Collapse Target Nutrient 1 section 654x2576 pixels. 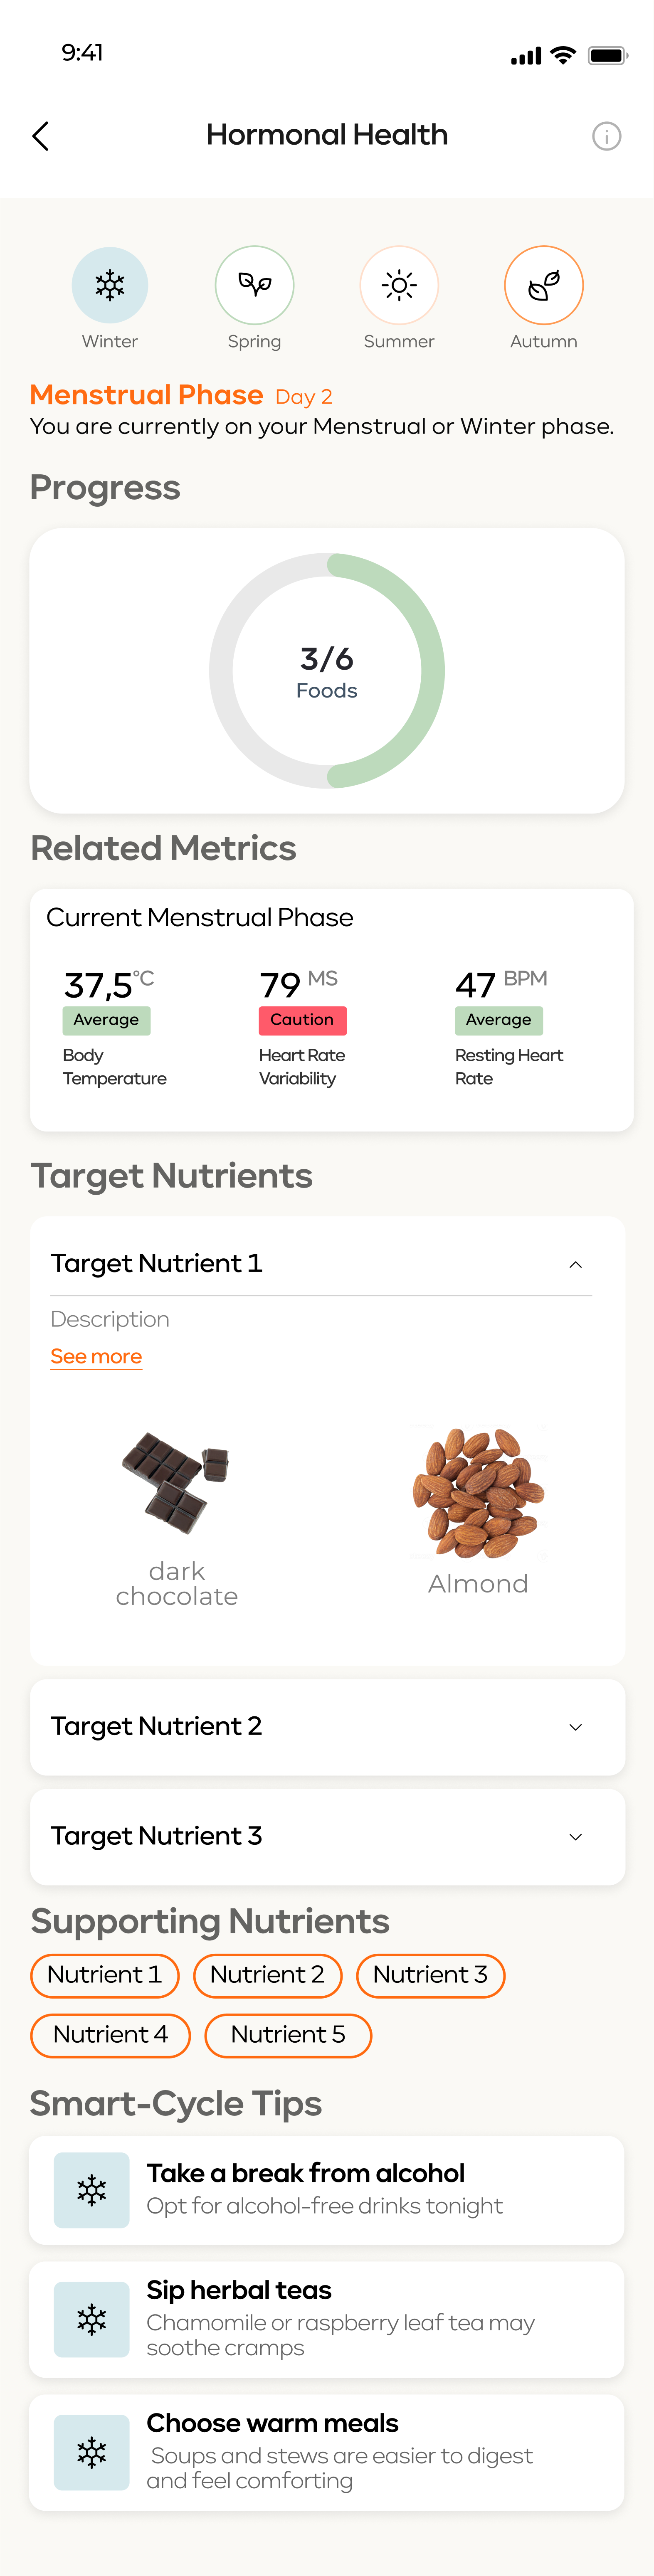[x=575, y=1264]
